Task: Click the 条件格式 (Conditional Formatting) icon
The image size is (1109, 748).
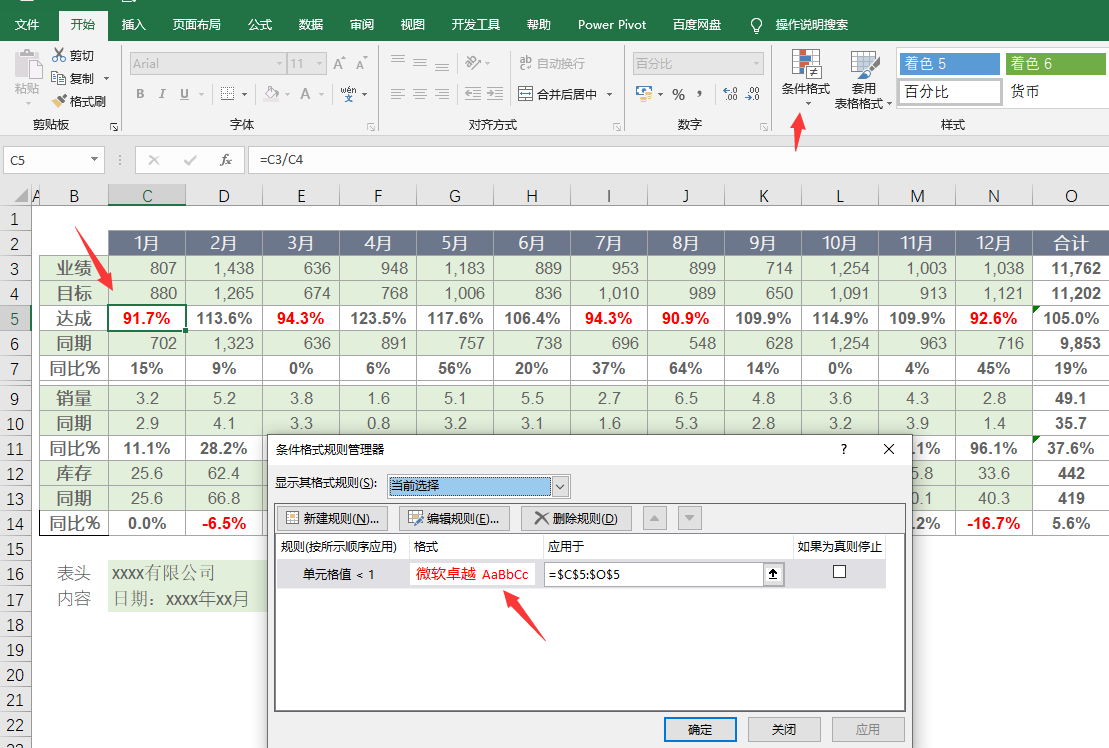Action: 805,64
